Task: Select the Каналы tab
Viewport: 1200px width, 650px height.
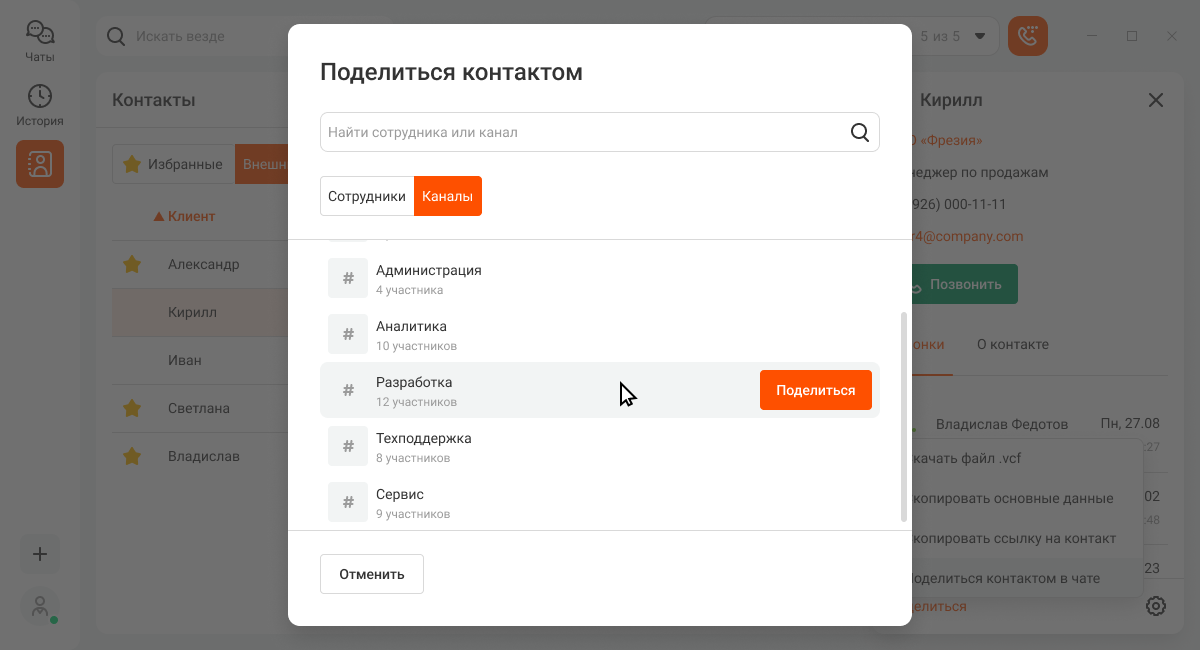Action: (x=447, y=196)
